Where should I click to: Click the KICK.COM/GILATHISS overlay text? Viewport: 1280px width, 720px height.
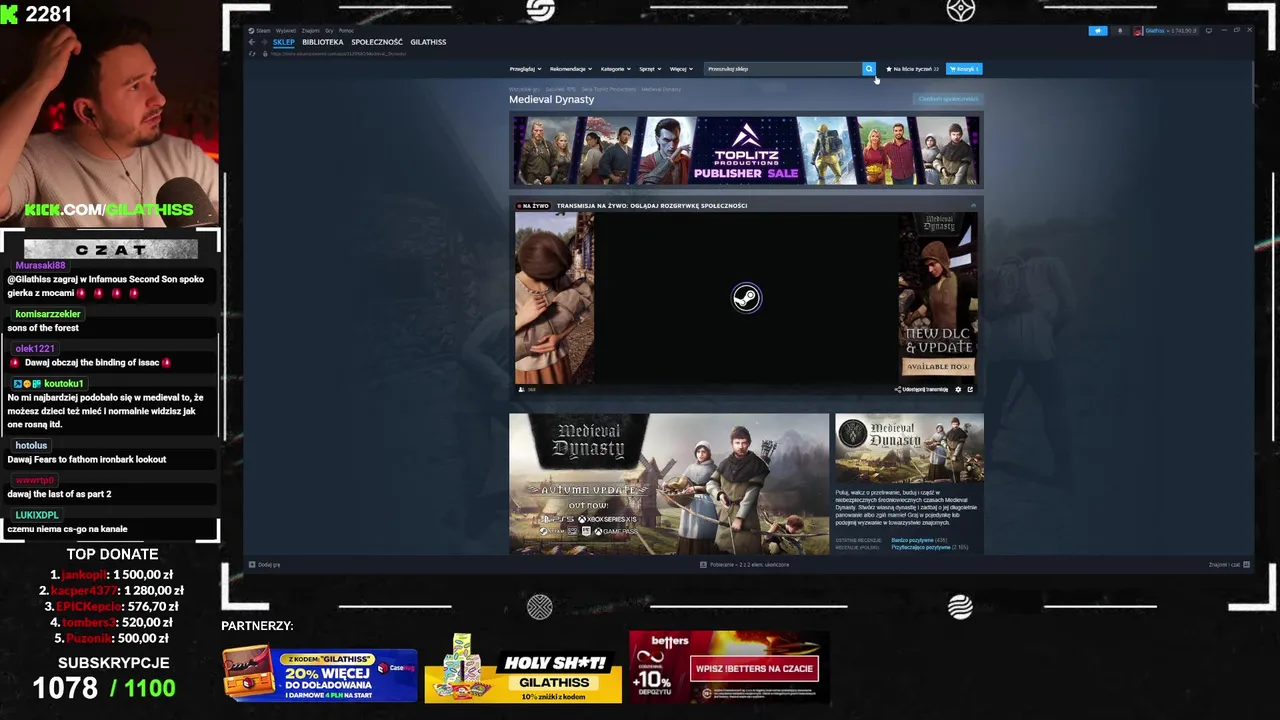[109, 210]
